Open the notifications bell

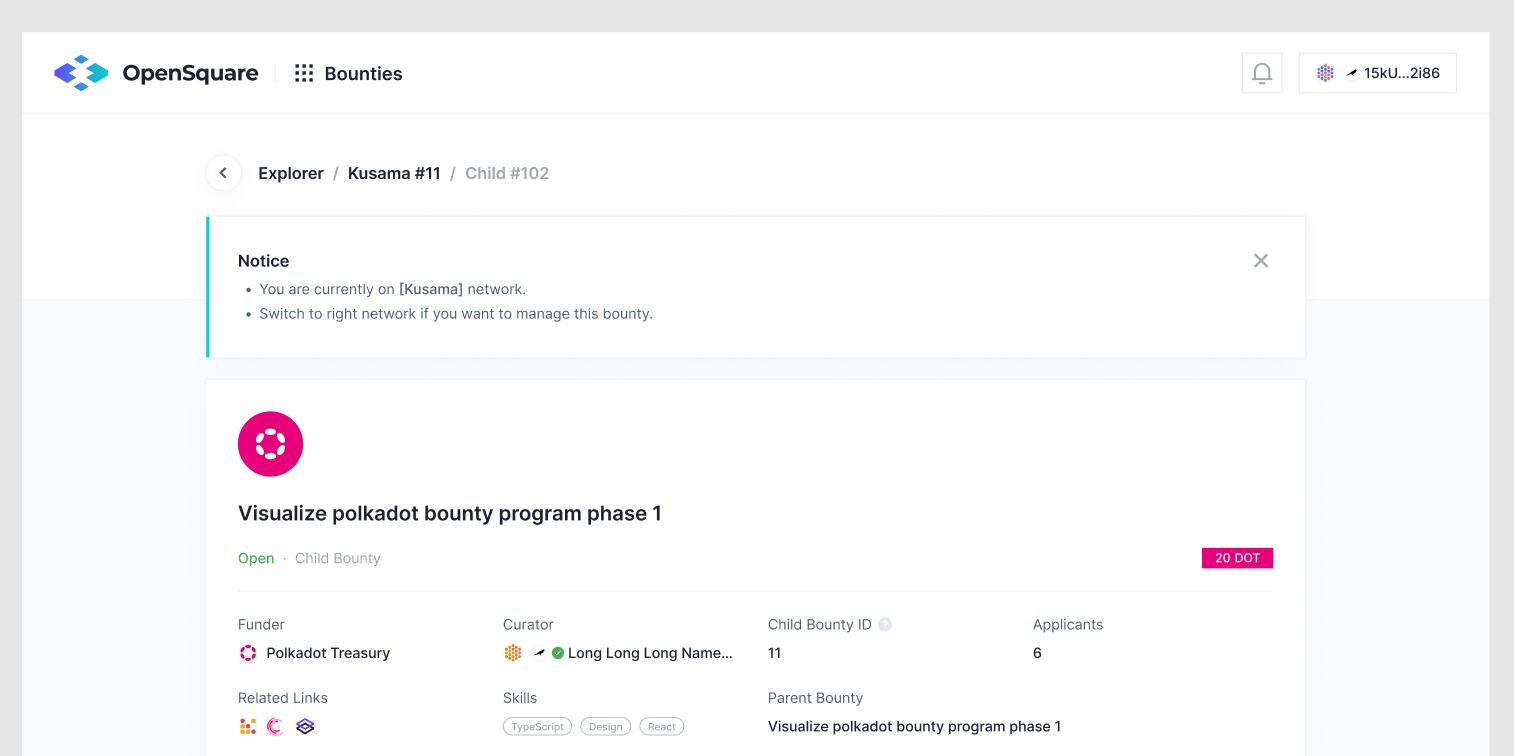tap(1262, 73)
